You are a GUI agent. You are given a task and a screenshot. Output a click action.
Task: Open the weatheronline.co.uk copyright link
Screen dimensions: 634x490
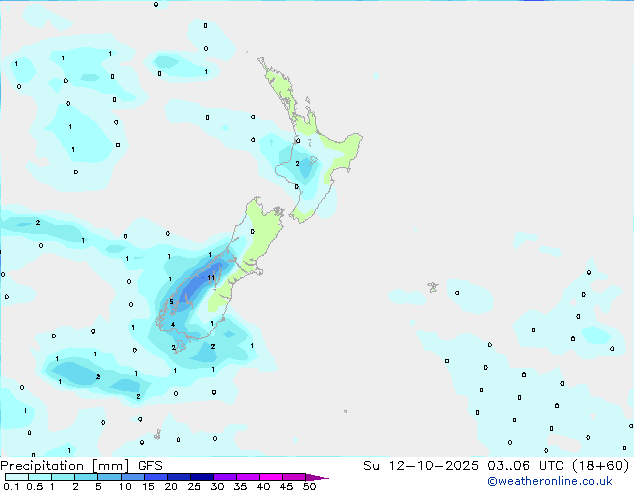point(549,481)
